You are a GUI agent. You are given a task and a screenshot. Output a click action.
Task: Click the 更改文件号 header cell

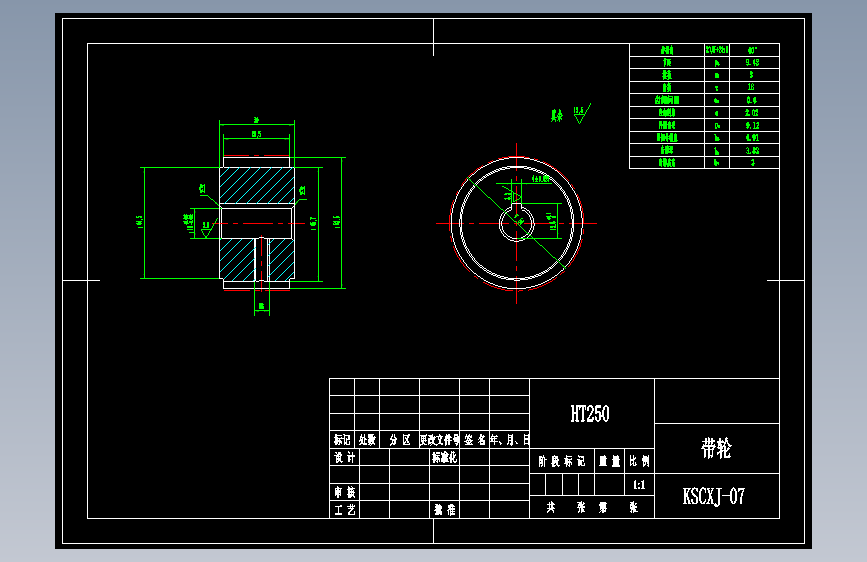pos(440,440)
